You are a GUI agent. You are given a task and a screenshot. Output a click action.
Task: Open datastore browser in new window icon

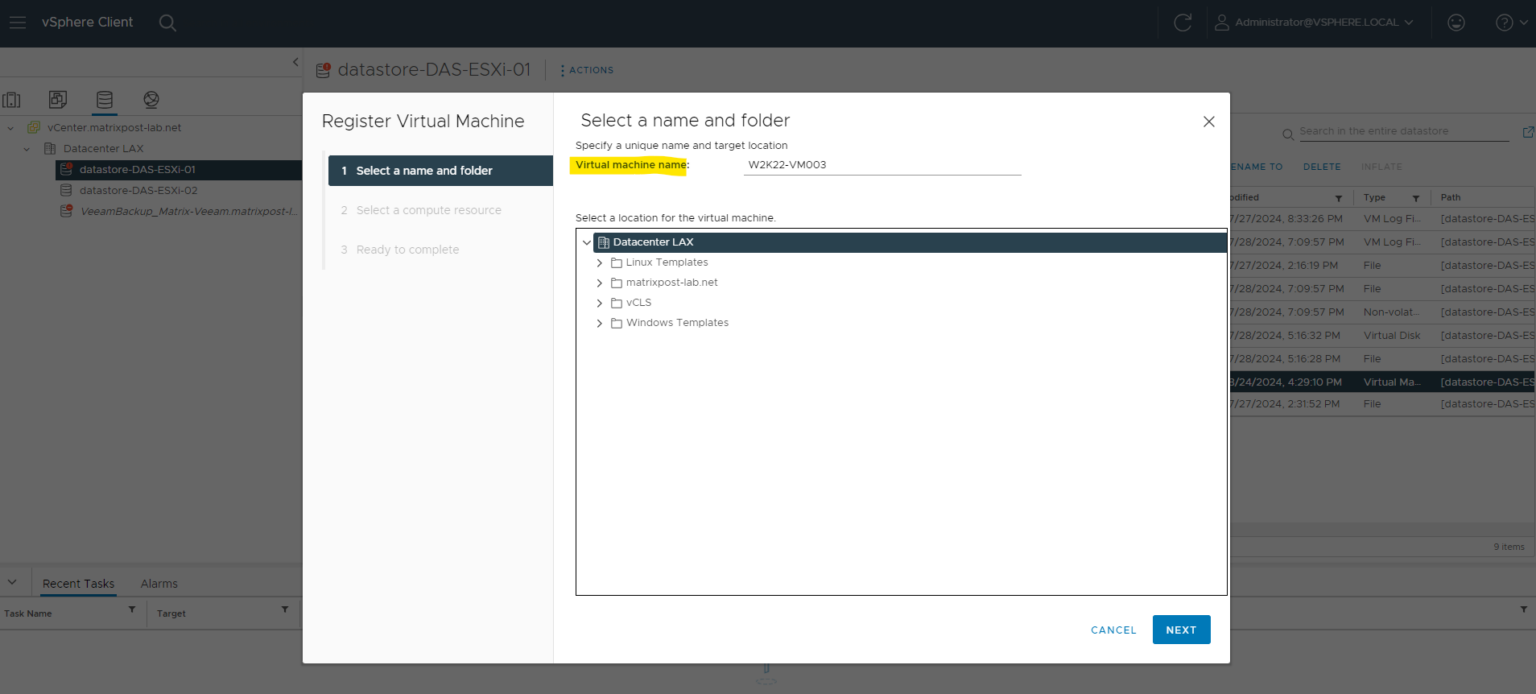pos(1528,131)
